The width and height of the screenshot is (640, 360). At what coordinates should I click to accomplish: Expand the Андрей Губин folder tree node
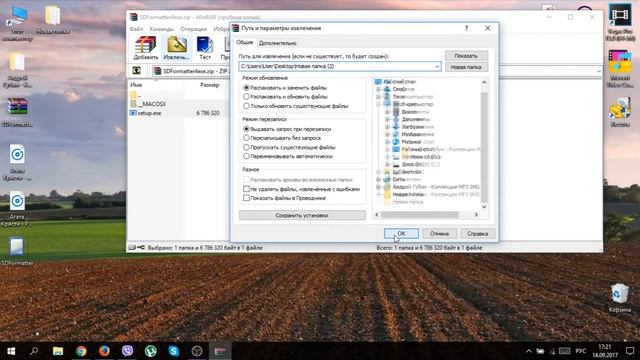click(x=378, y=187)
